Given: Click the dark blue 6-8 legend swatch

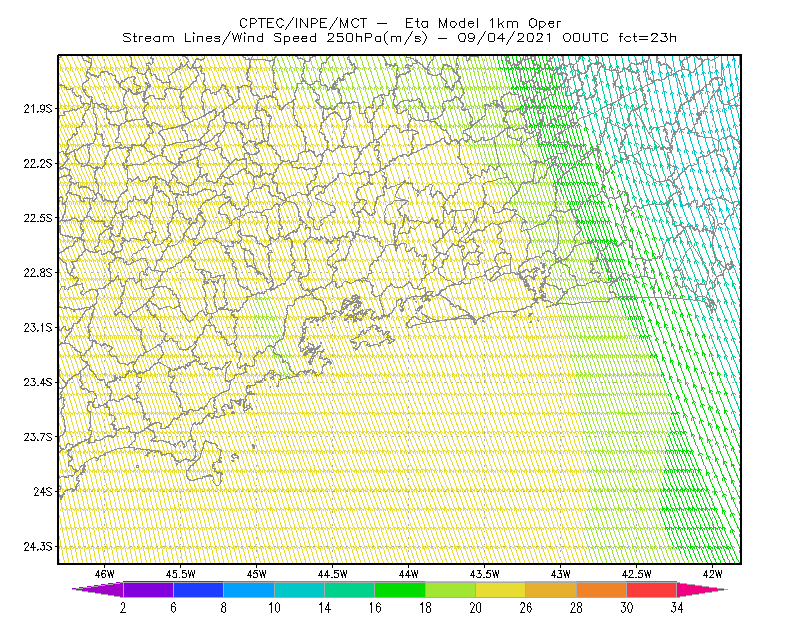Looking at the screenshot, I should coord(198,589).
